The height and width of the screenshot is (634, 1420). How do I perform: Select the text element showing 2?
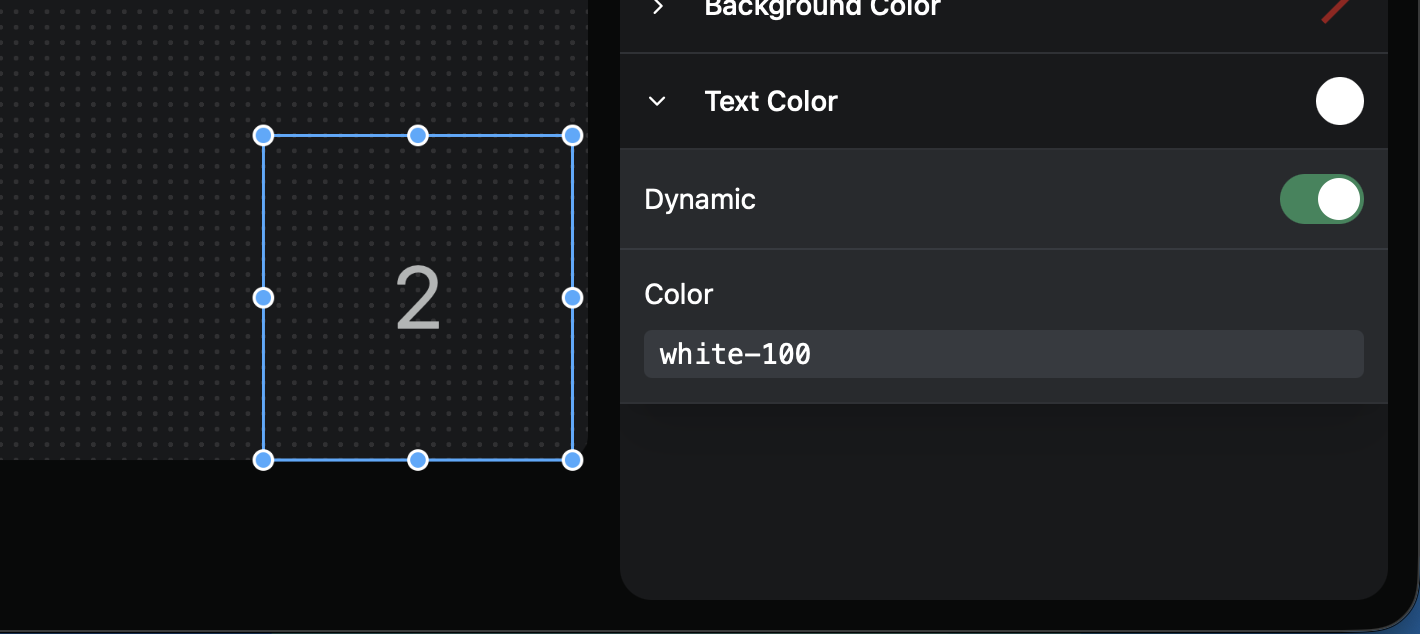(x=418, y=299)
